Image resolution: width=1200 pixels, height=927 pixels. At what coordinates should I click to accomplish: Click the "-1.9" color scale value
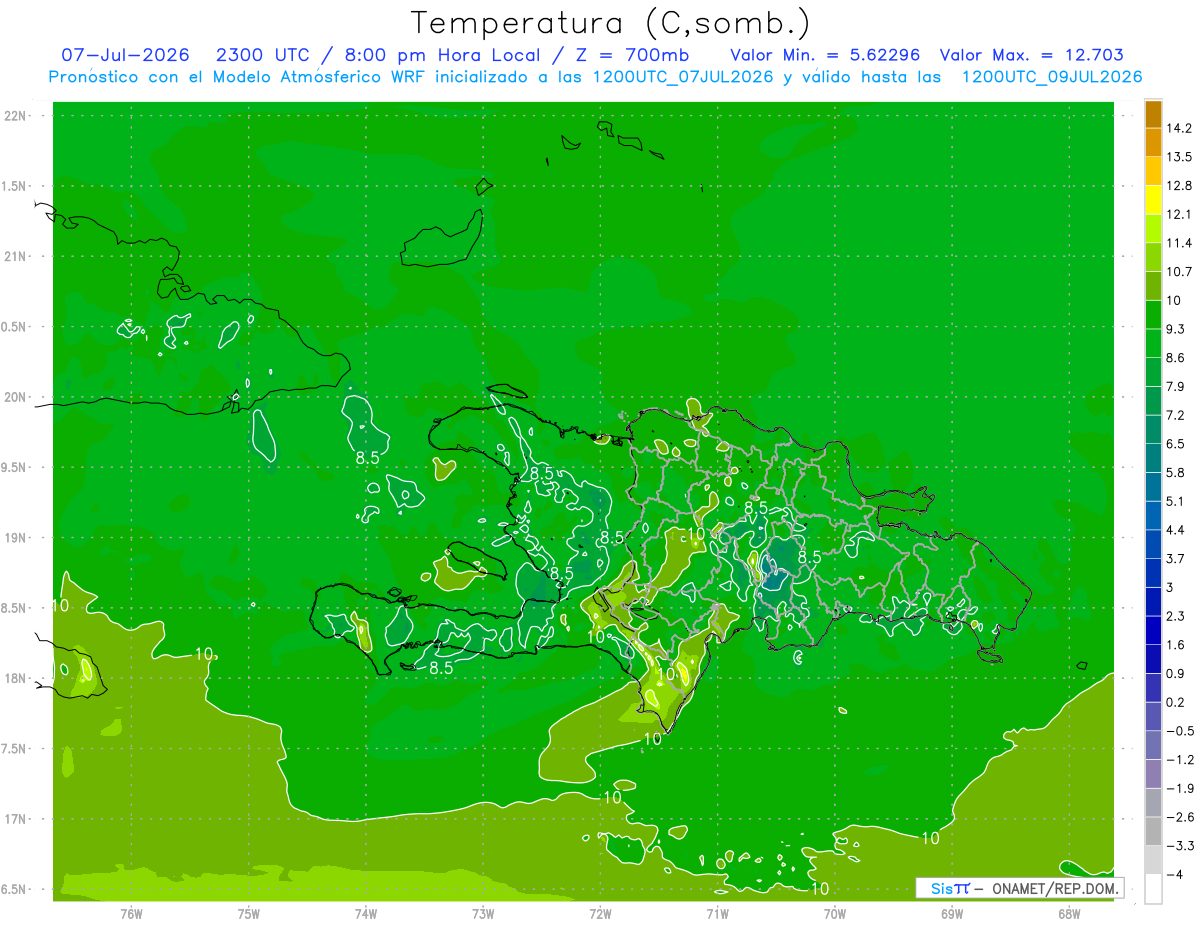pos(1180,788)
